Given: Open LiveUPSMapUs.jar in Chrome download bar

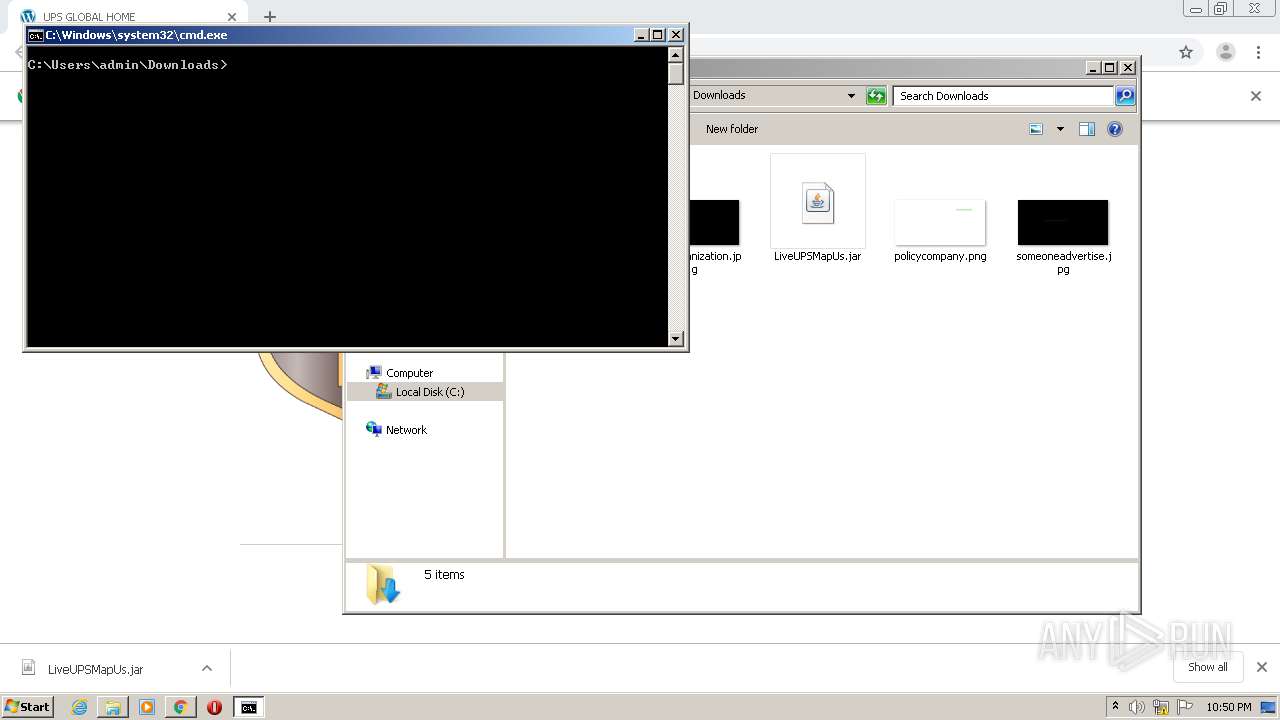Looking at the screenshot, I should [95, 670].
